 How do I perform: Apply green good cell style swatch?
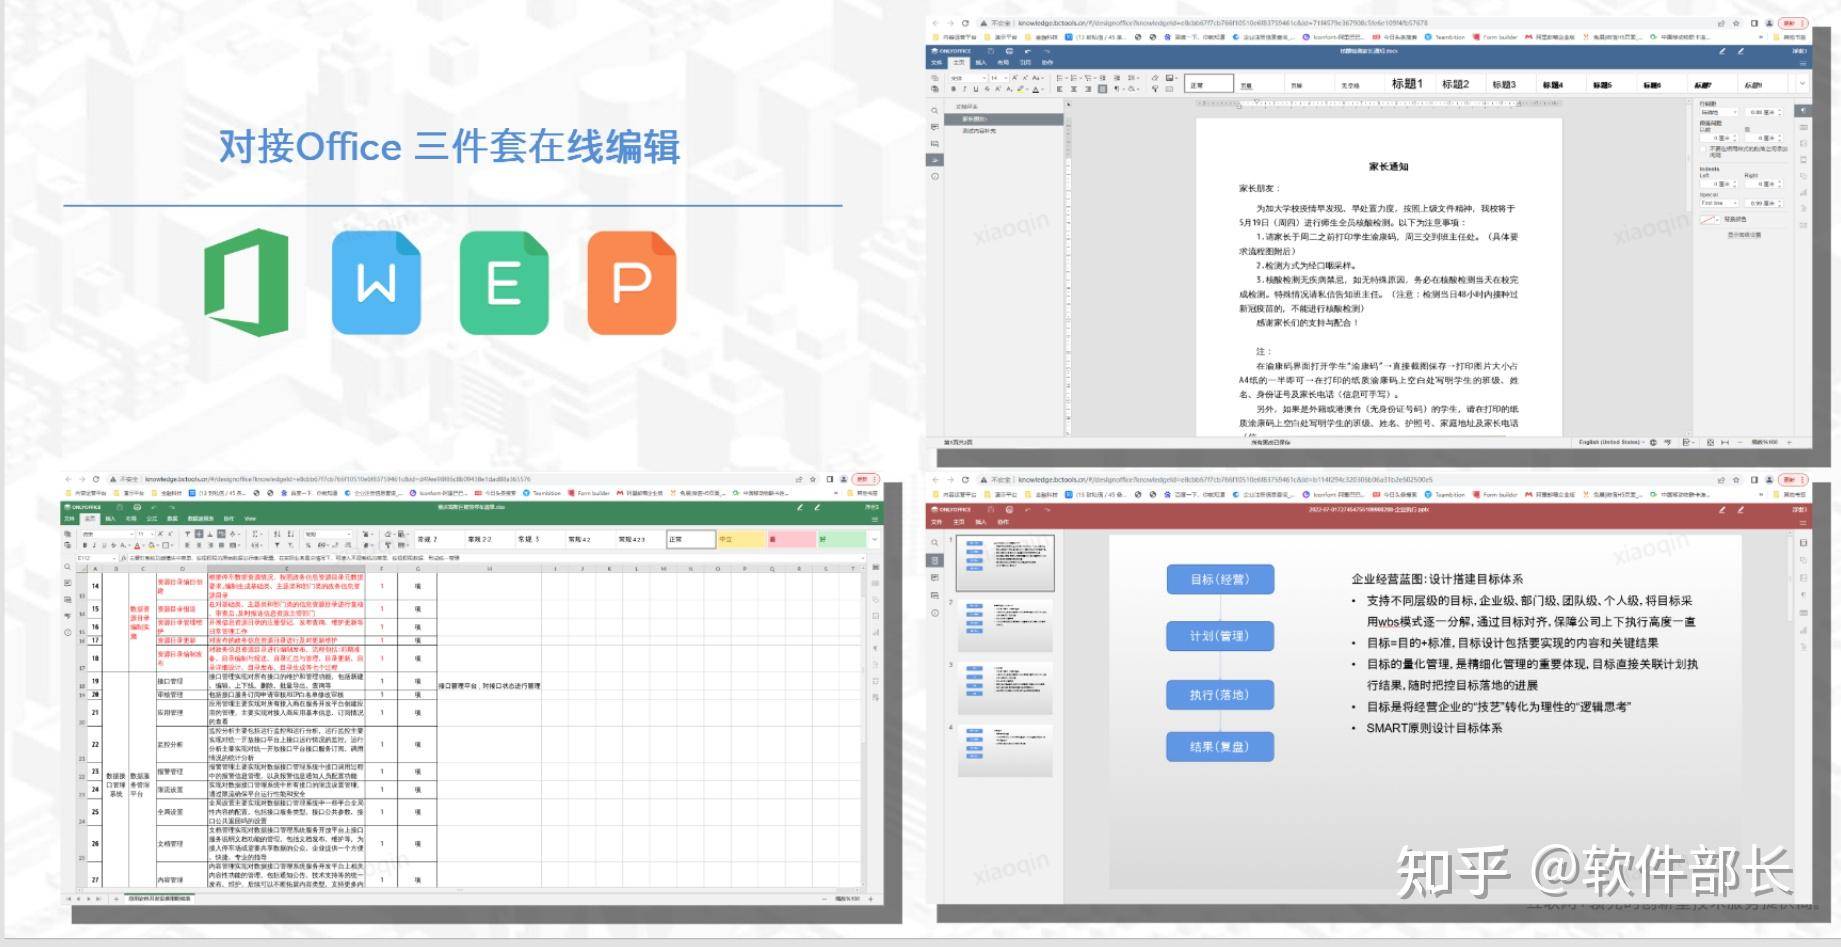coord(843,539)
